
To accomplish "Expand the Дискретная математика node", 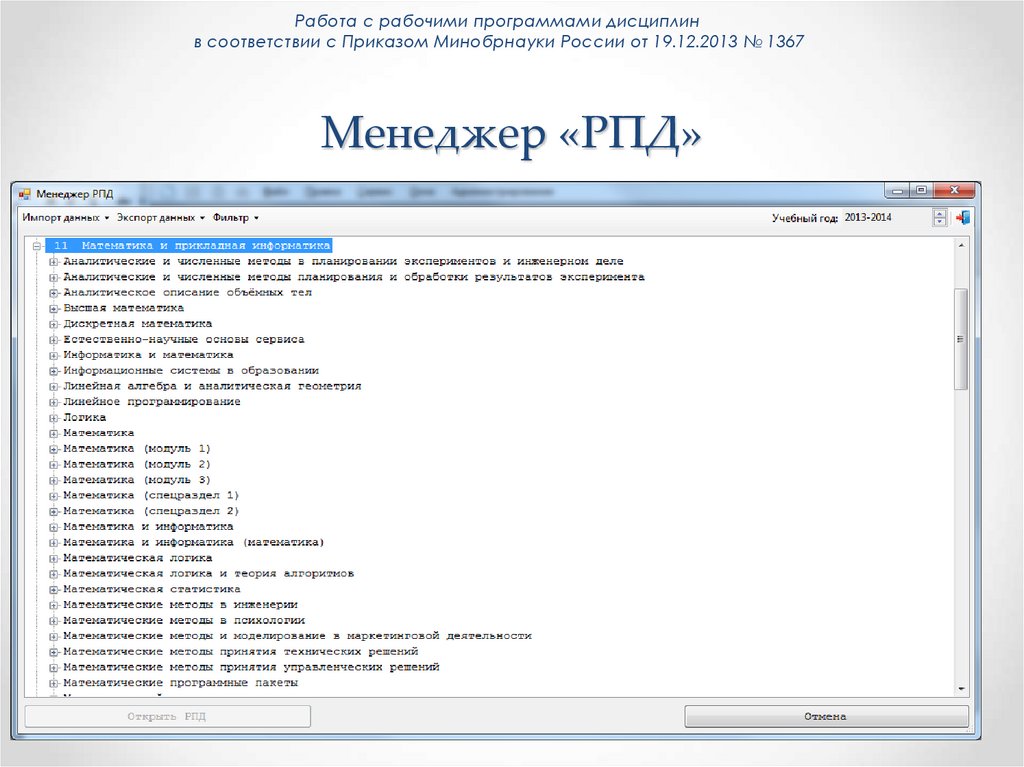I will pos(52,324).
